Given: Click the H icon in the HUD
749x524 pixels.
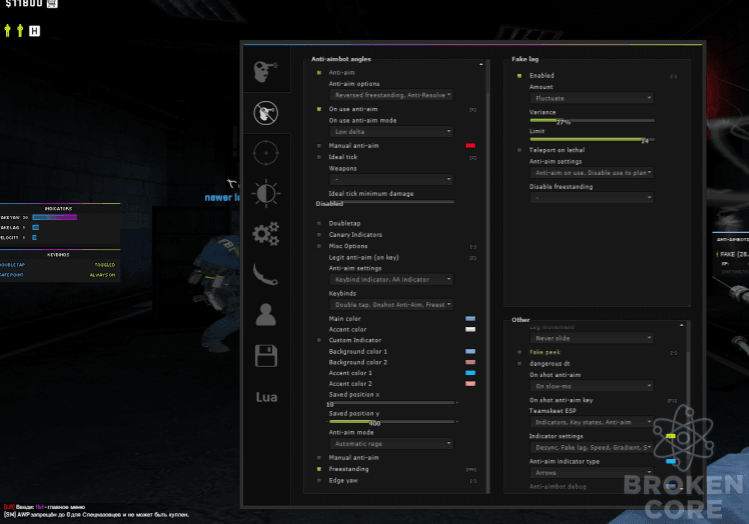Looking at the screenshot, I should 34,31.
